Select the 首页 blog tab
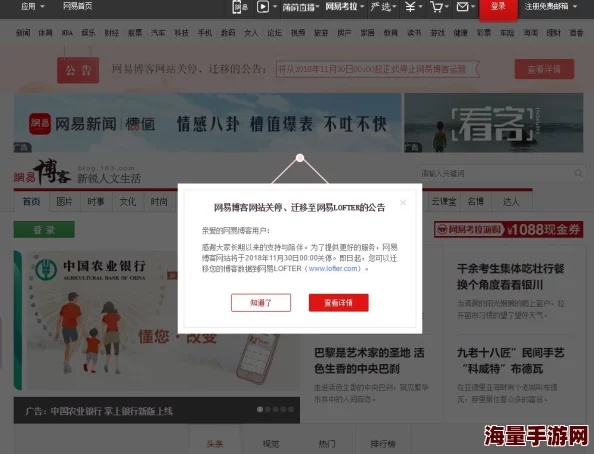This screenshot has height=454, width=594. pos(31,202)
